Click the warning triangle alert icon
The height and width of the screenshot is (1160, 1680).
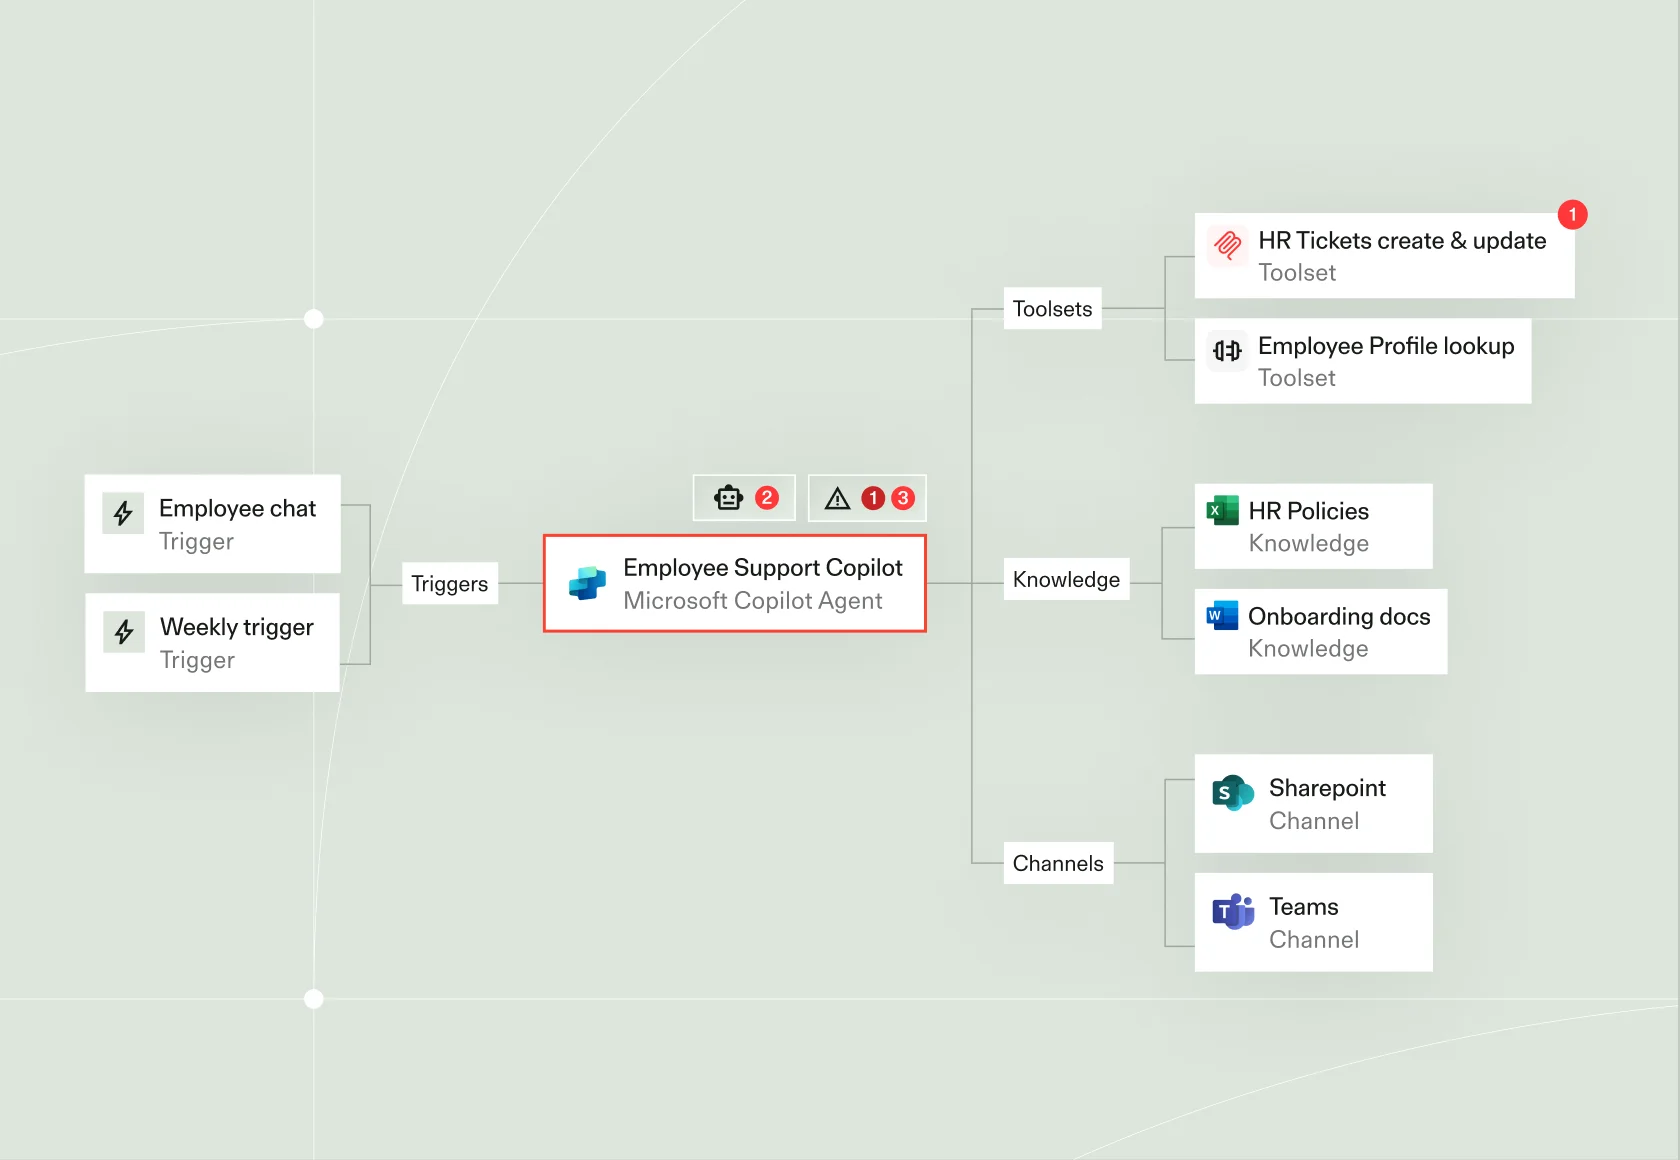[x=837, y=498]
